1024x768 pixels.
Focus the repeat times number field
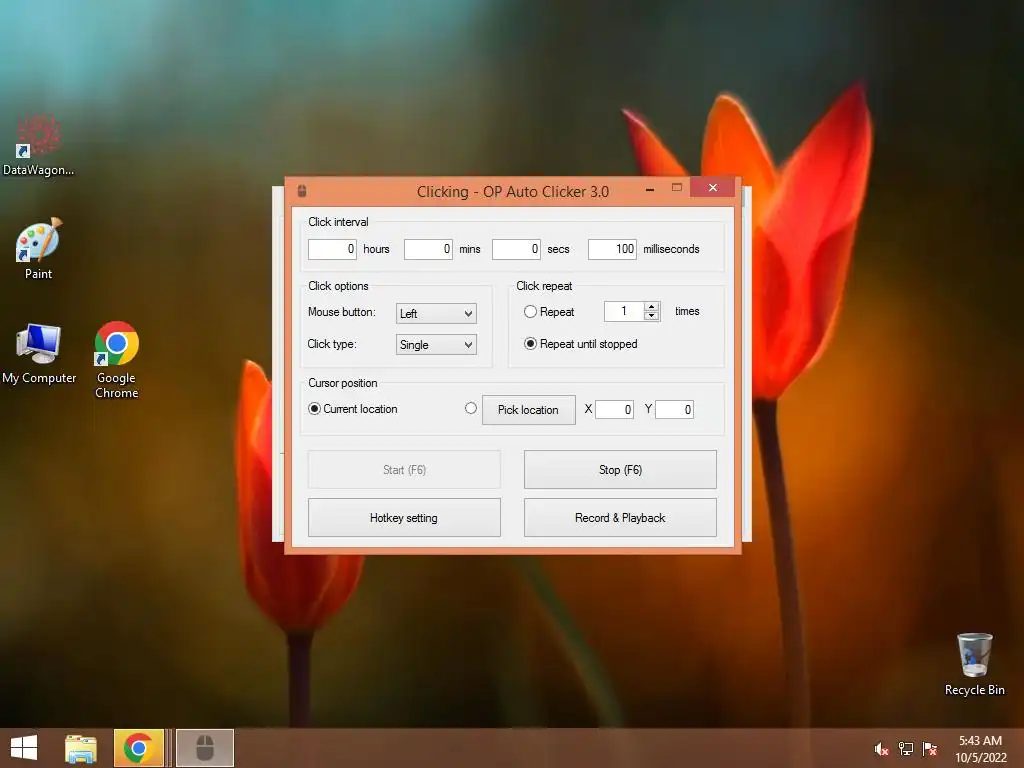624,312
